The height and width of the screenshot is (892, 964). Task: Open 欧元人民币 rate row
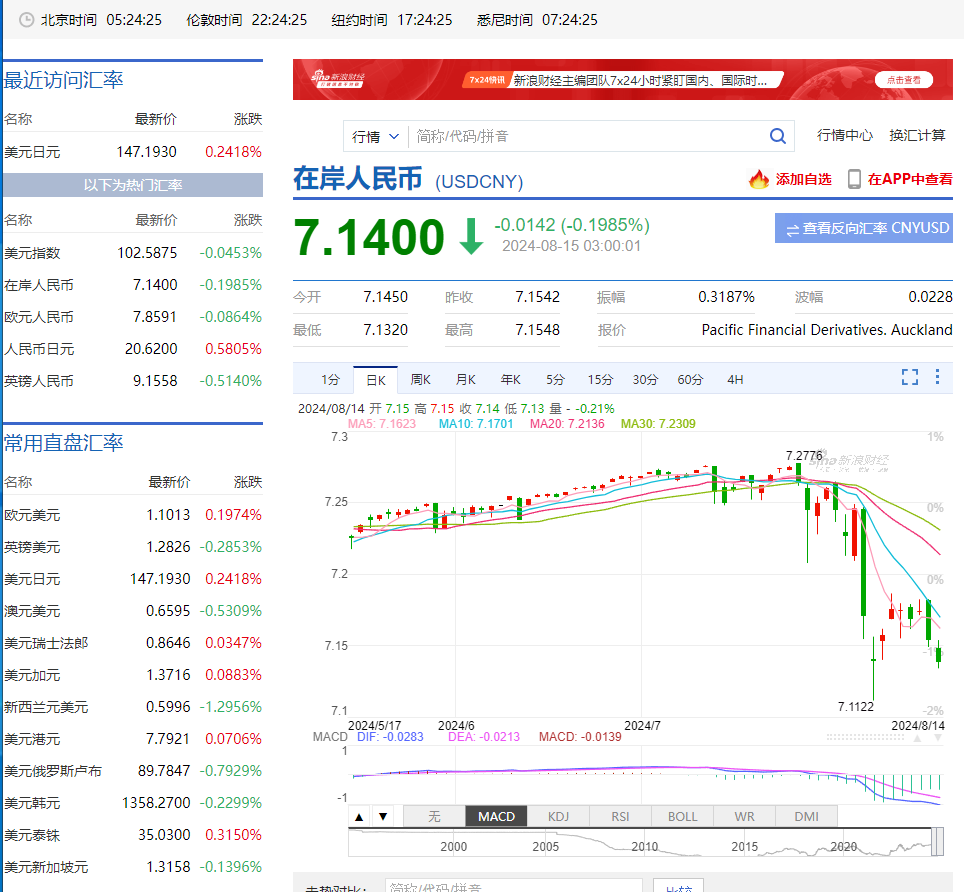[x=133, y=317]
